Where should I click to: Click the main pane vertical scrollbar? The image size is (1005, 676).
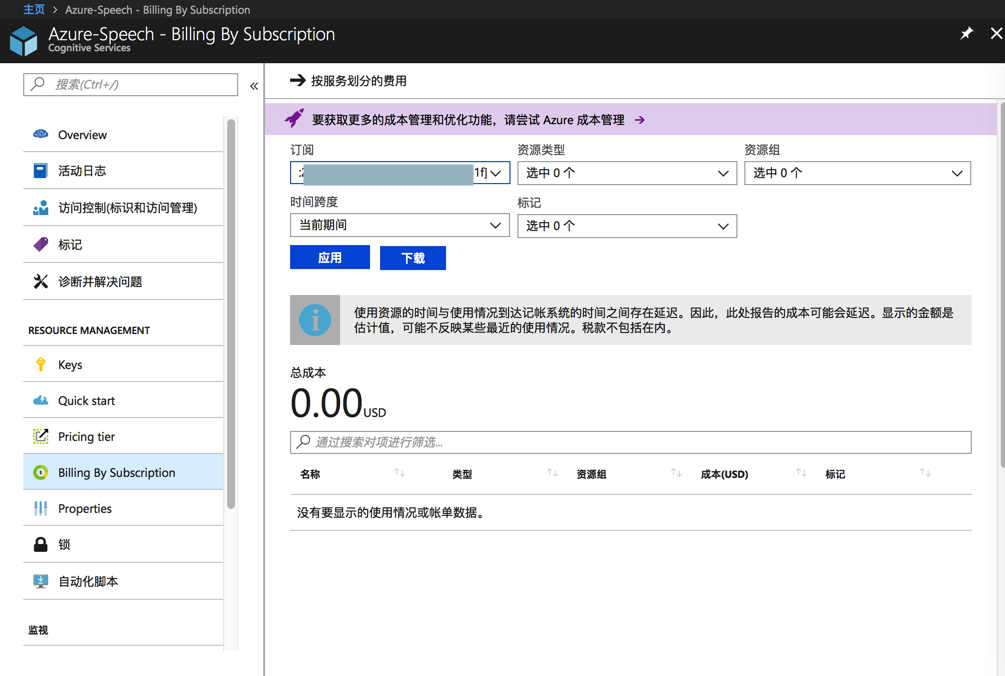[1001, 285]
